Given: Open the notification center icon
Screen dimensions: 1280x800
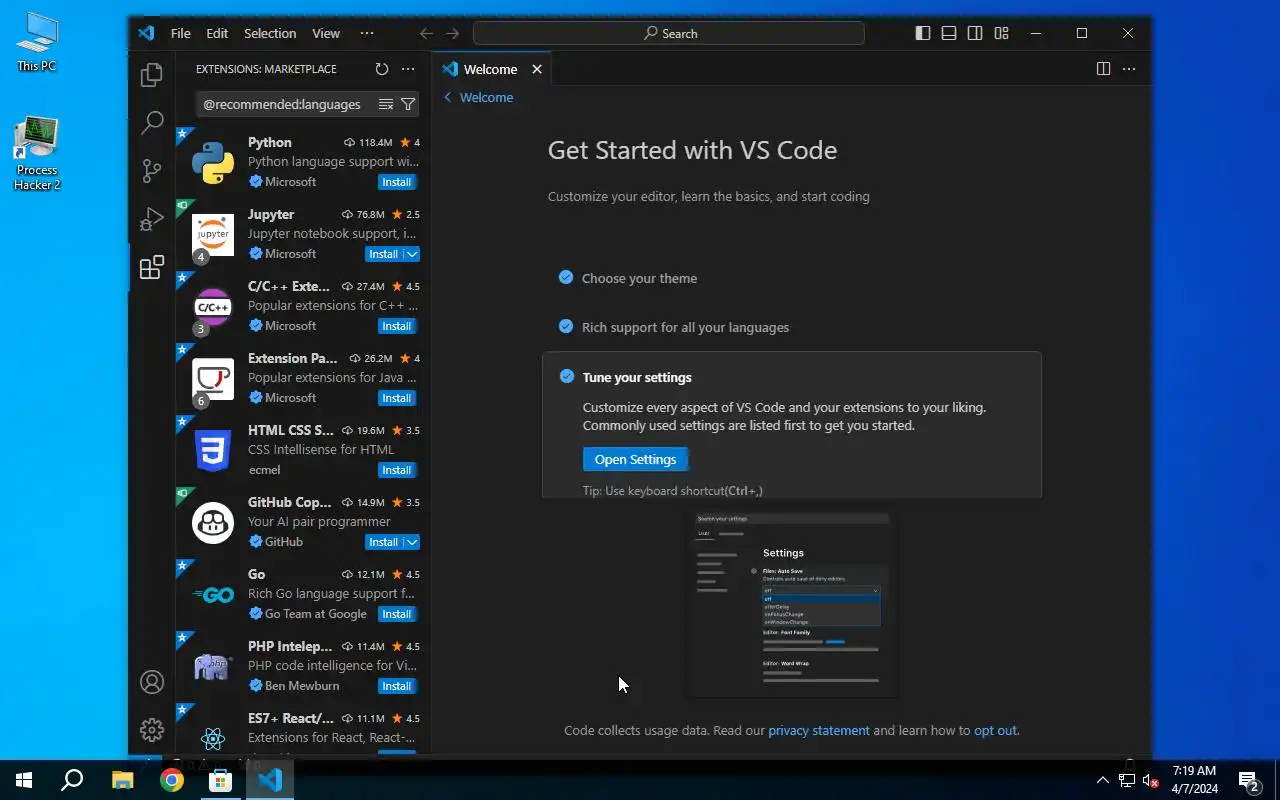Looking at the screenshot, I should (1248, 780).
